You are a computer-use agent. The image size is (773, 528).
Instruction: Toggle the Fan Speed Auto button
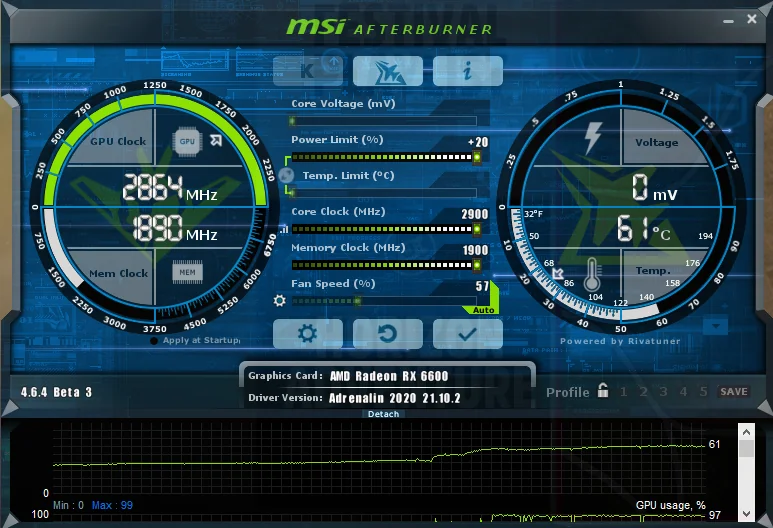(x=483, y=310)
